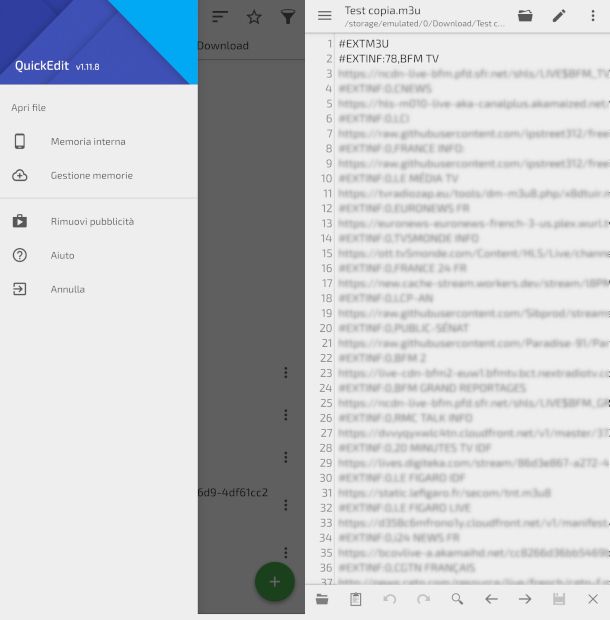This screenshot has width=610, height=620.
Task: Click line 2 text #EXTINF:78,BFM TV
Action: pos(389,59)
